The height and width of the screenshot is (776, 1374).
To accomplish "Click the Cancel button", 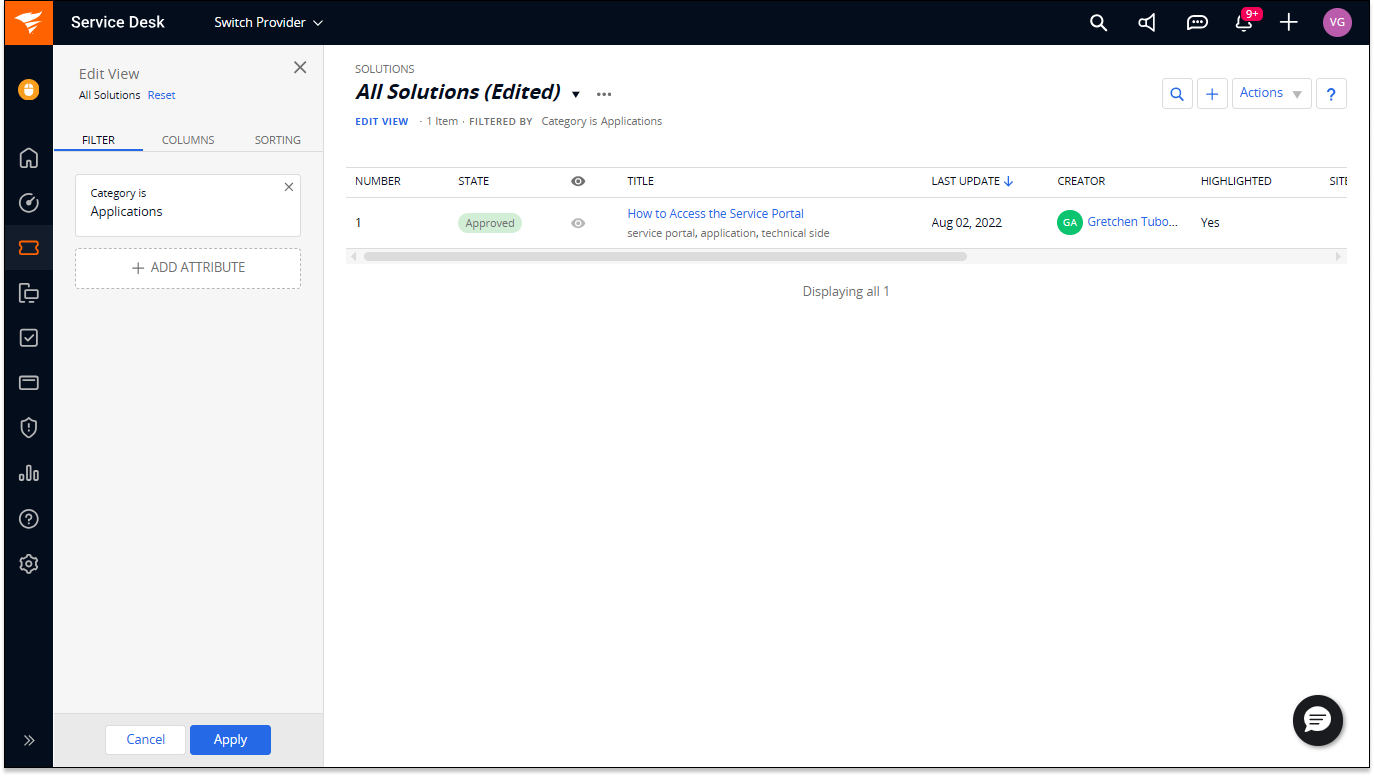I will (x=146, y=740).
